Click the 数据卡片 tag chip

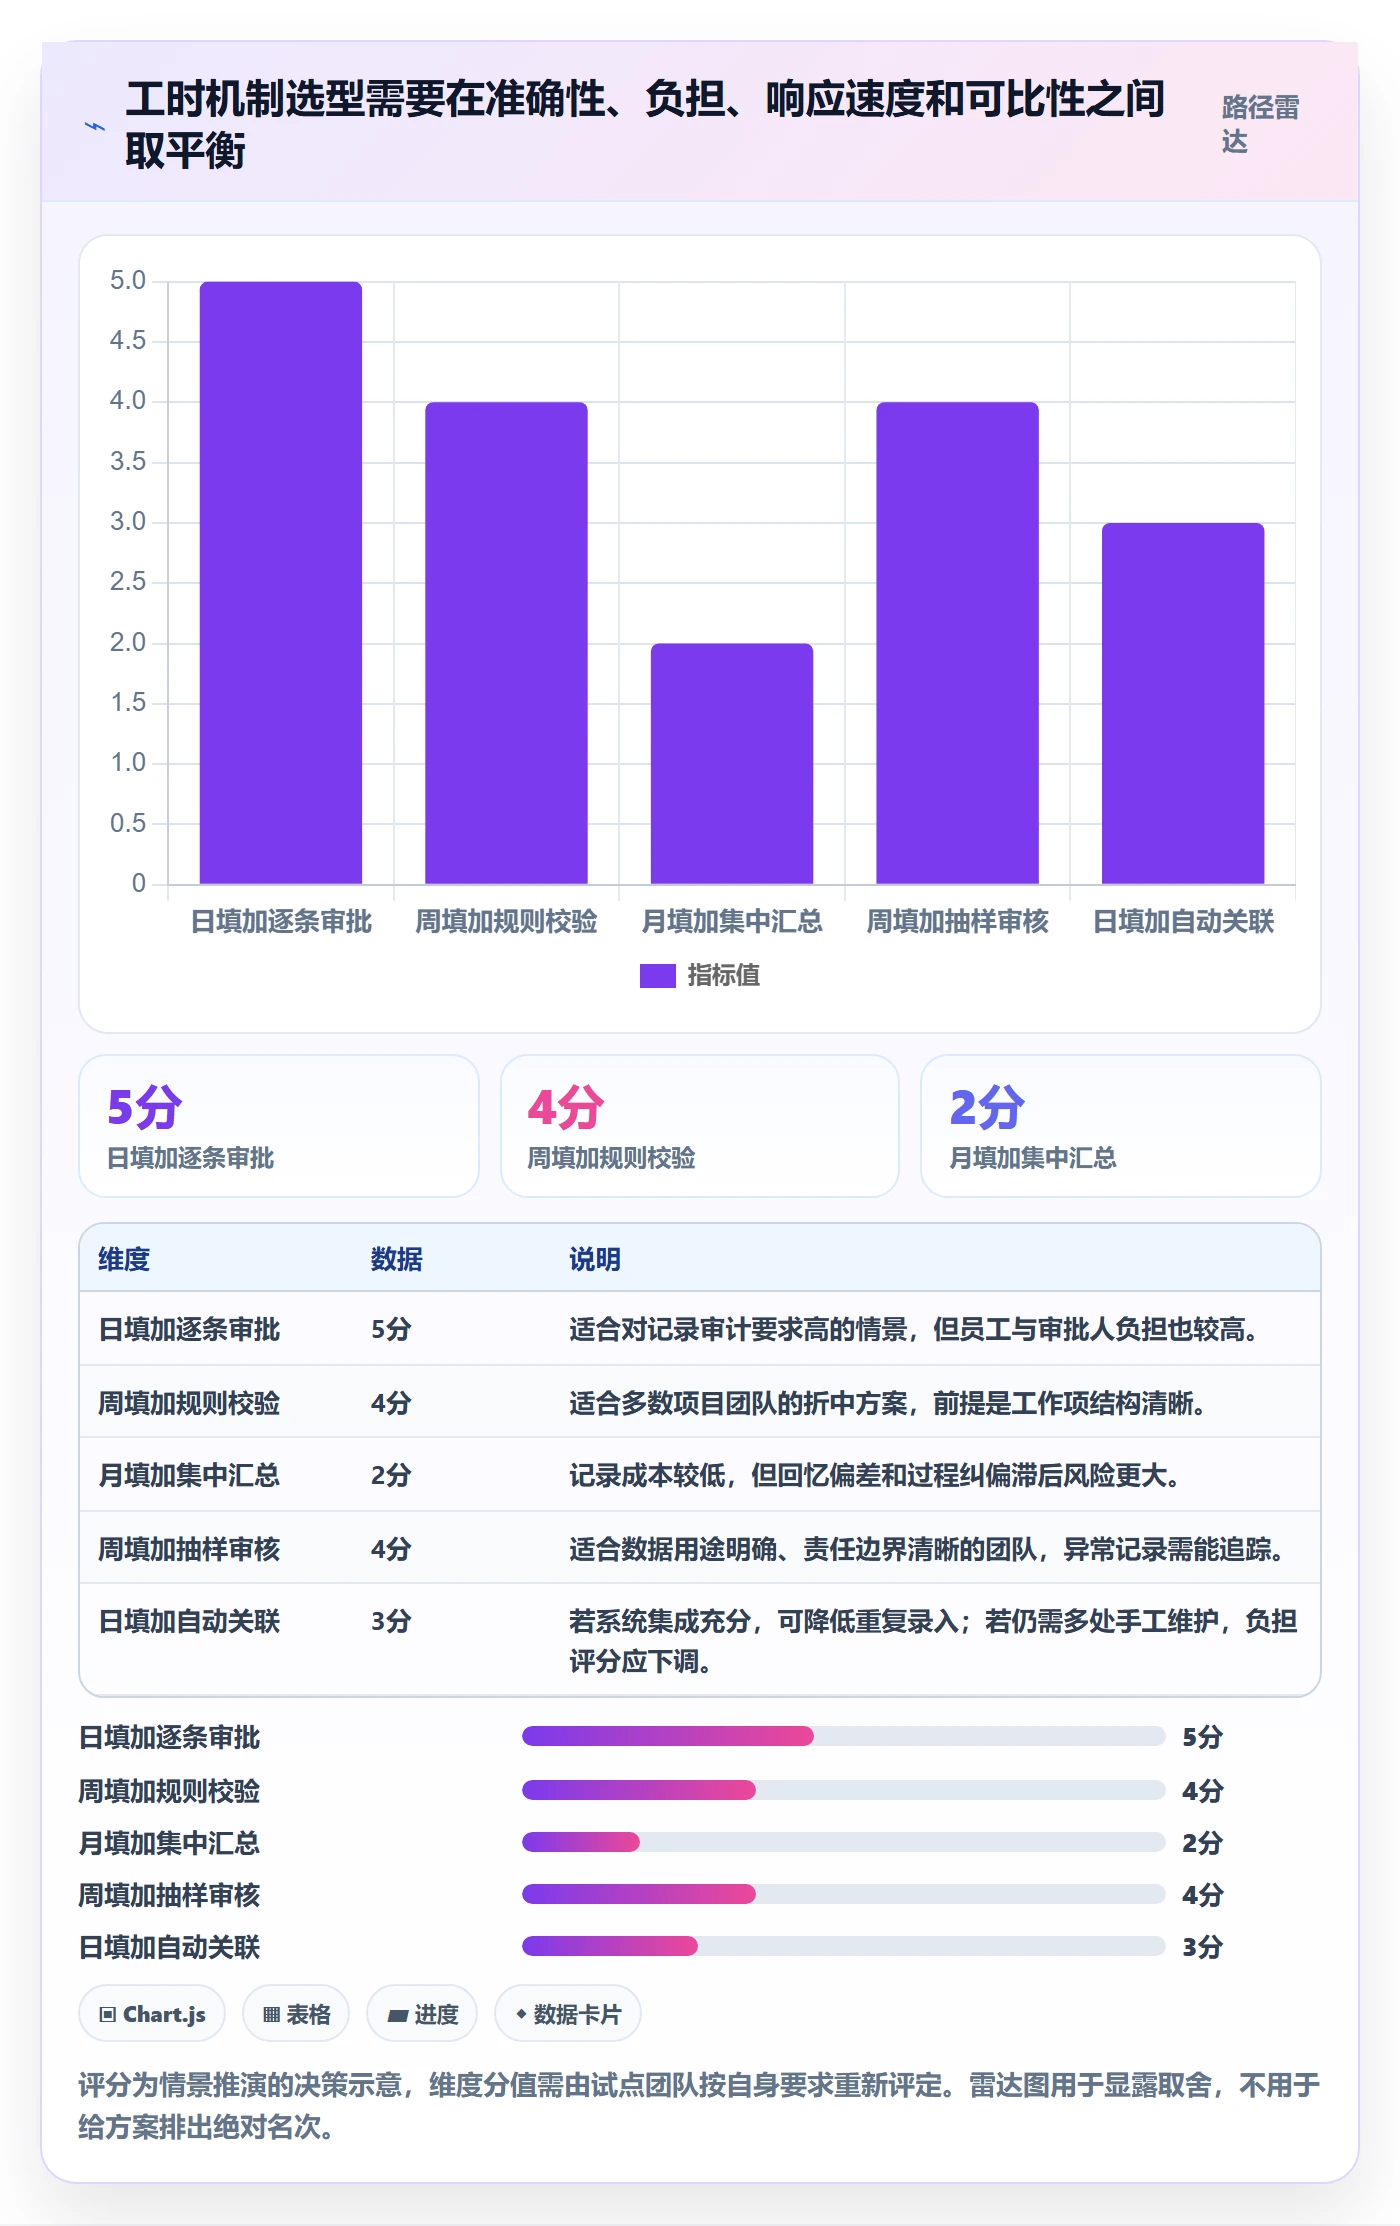568,2014
